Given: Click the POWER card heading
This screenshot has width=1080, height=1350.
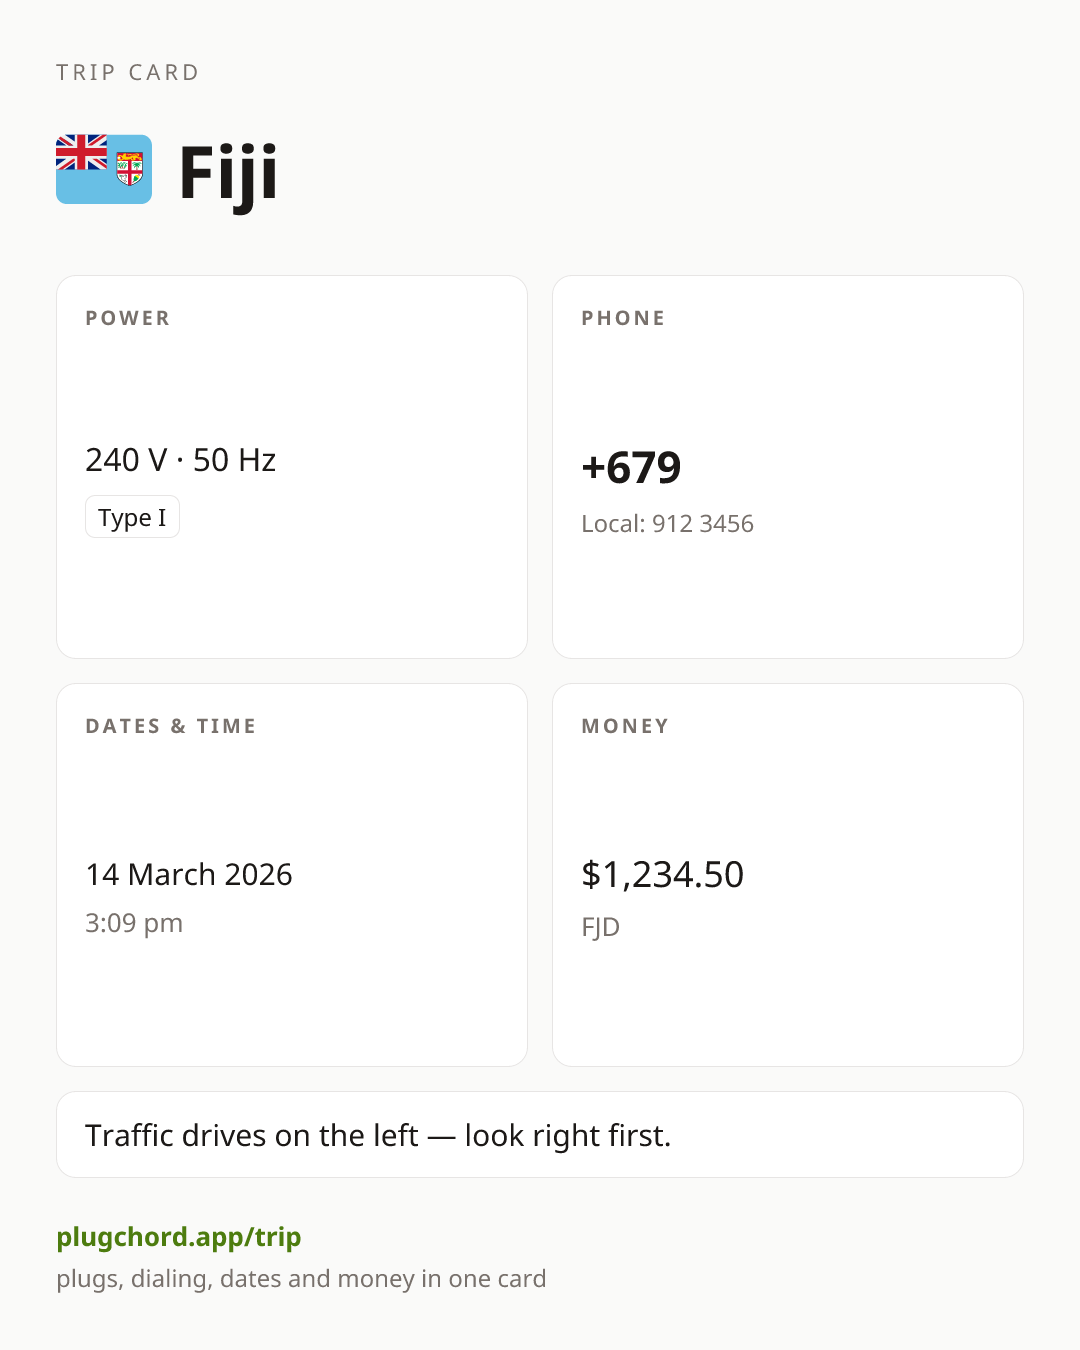Looking at the screenshot, I should [x=128, y=318].
